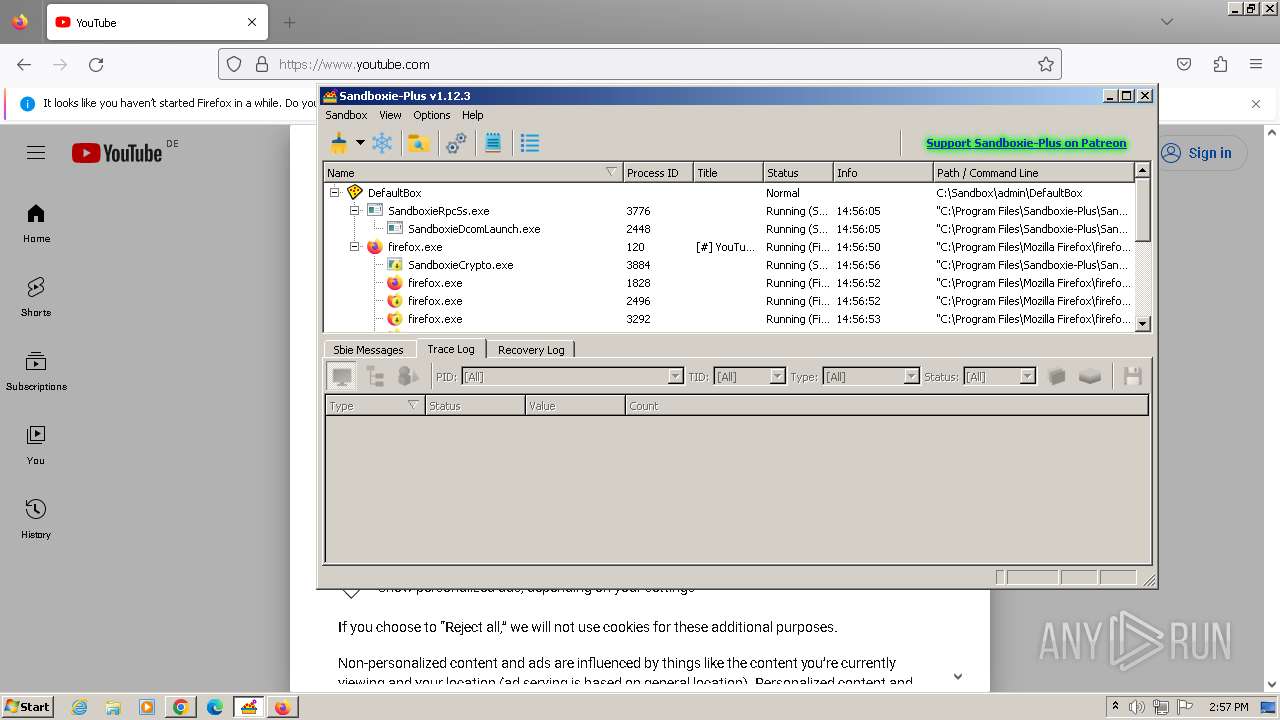The width and height of the screenshot is (1280, 720).
Task: Click the snowflake Keep Terminated icon
Action: [x=382, y=143]
